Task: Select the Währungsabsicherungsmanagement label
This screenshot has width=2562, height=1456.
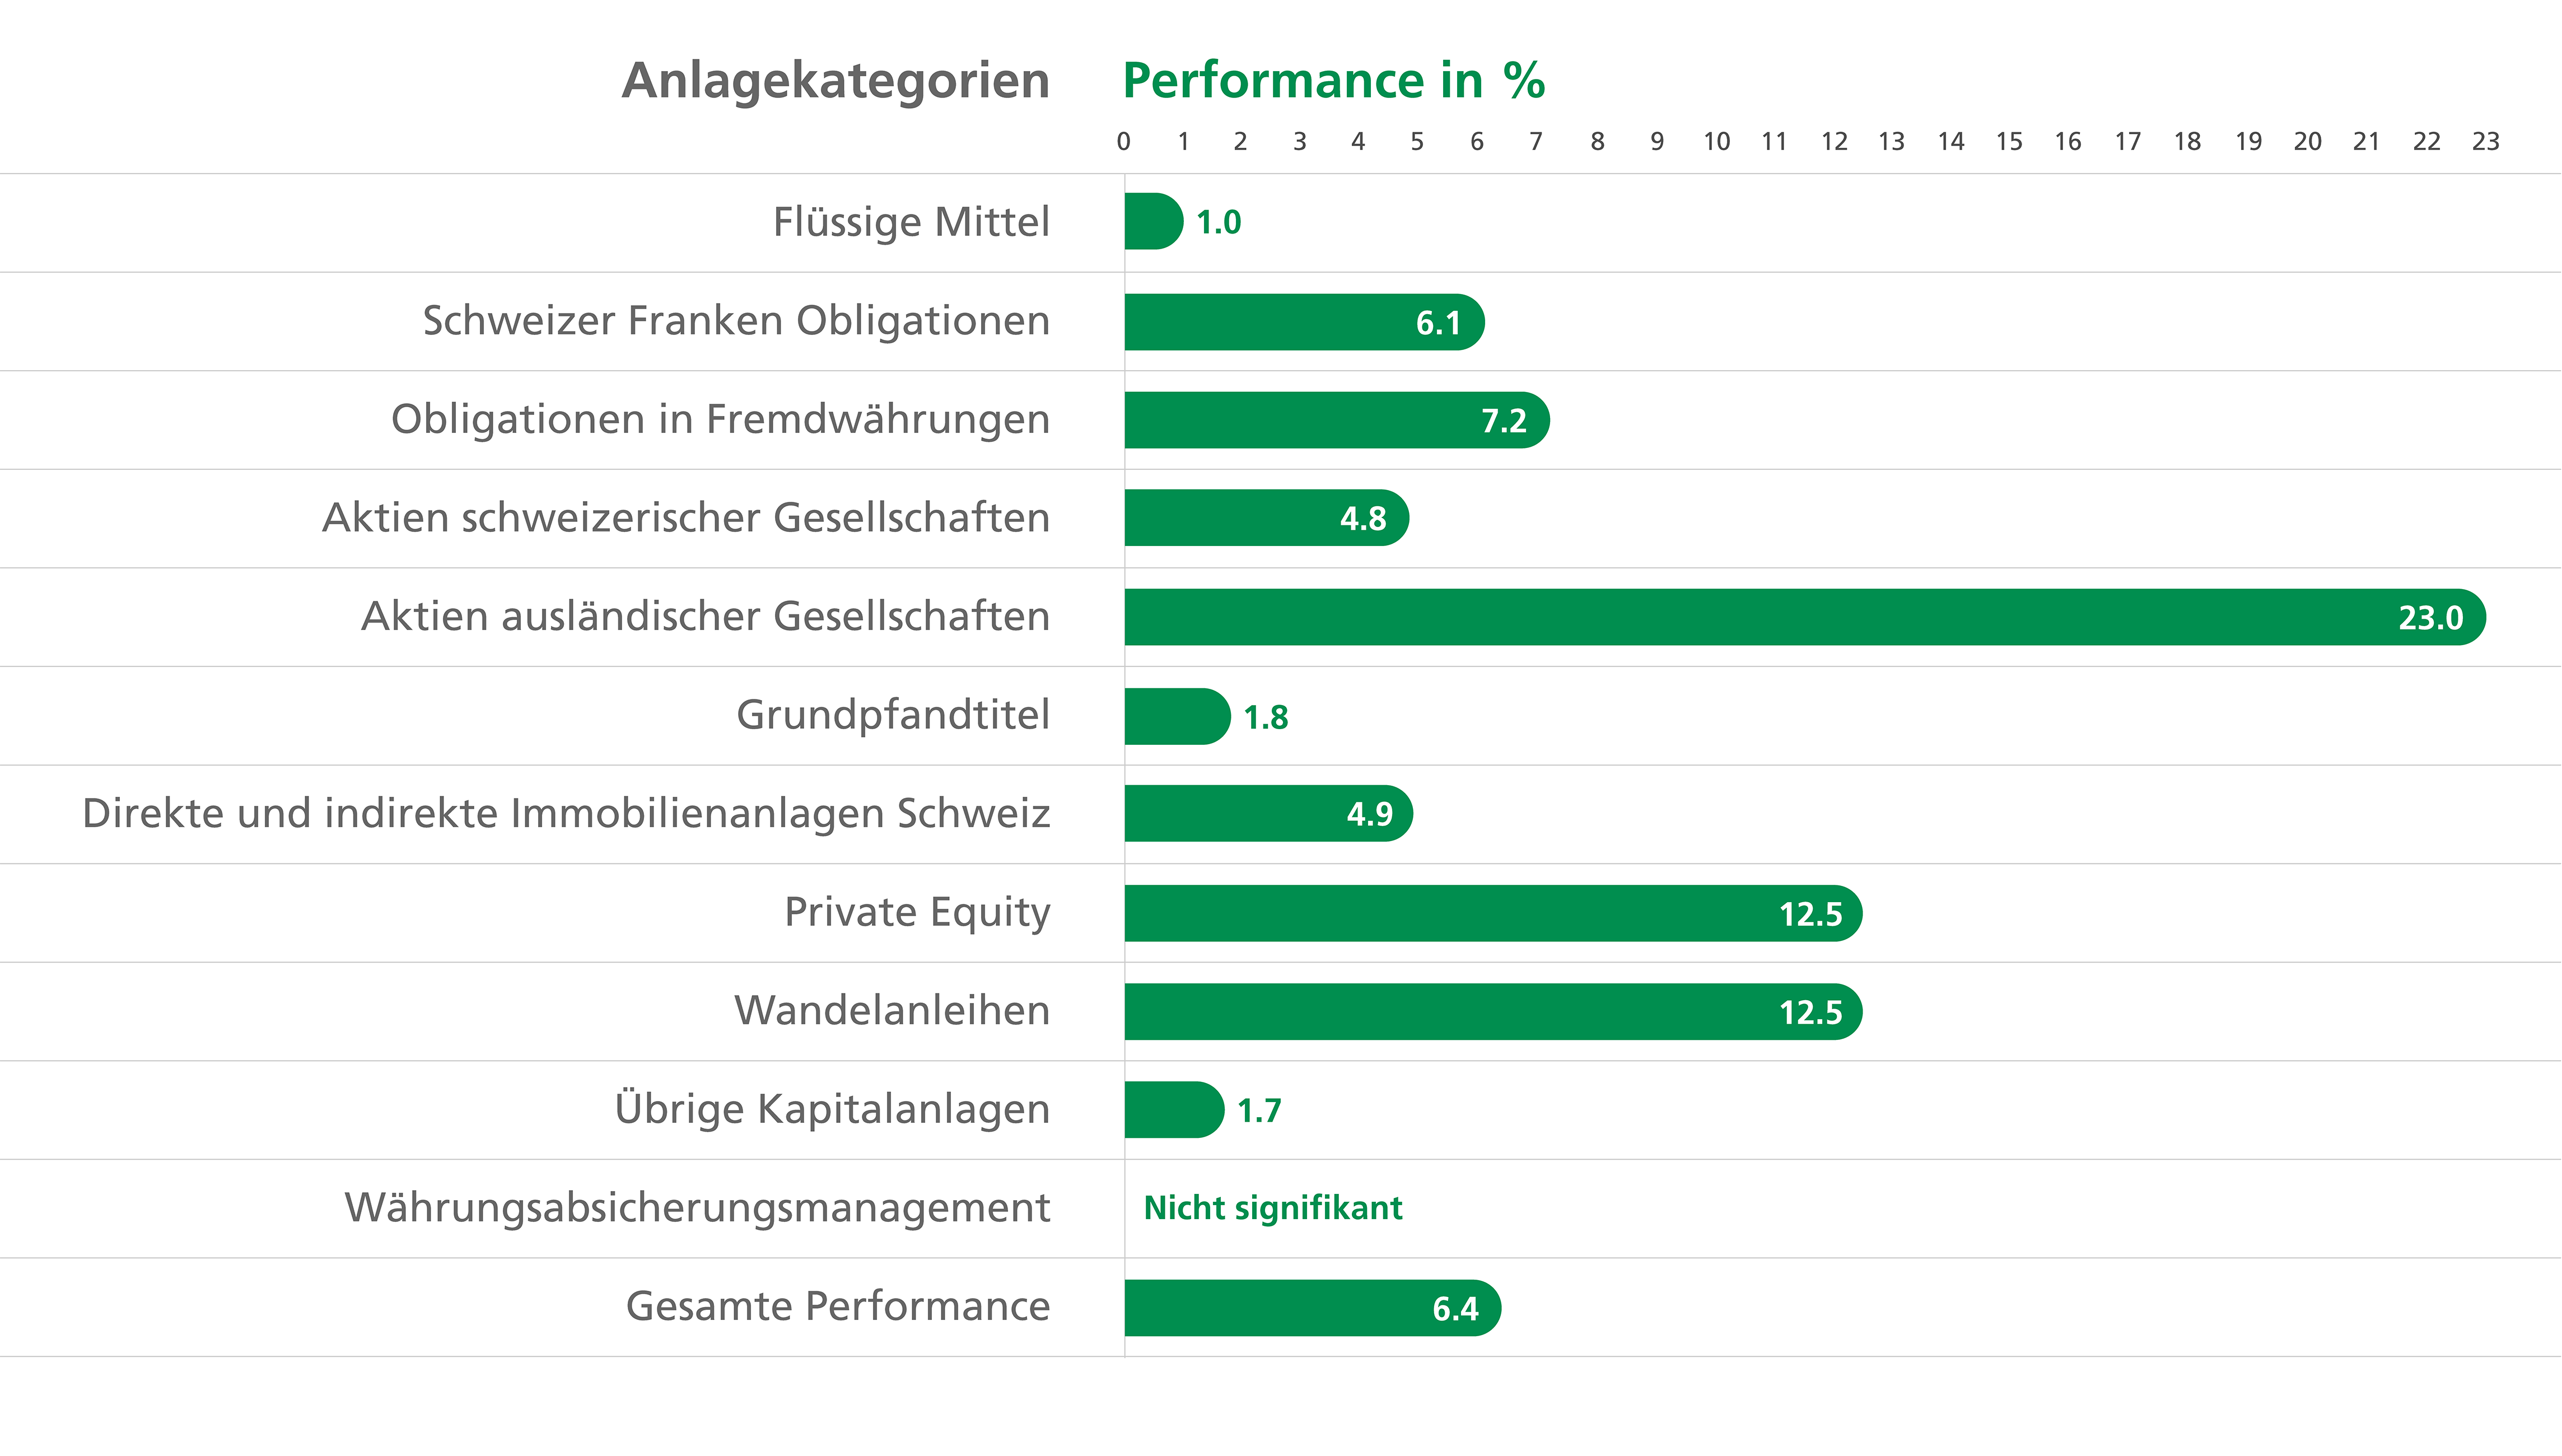Action: (x=698, y=1208)
